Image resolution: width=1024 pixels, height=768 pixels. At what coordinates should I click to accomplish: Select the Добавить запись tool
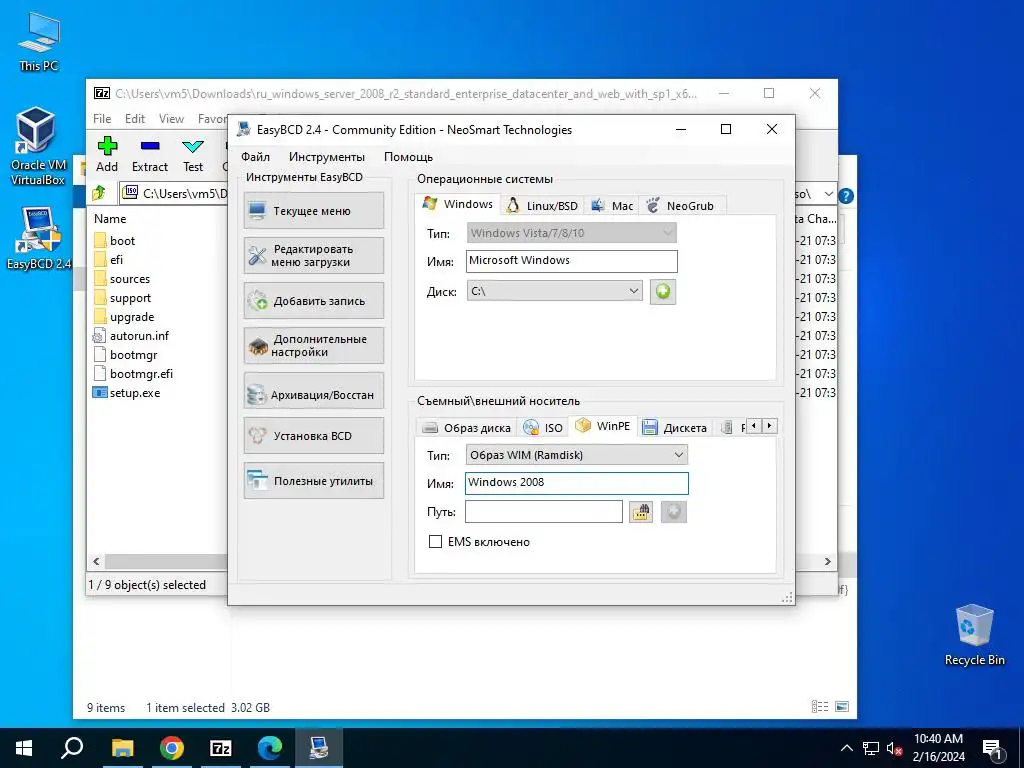[x=313, y=301]
